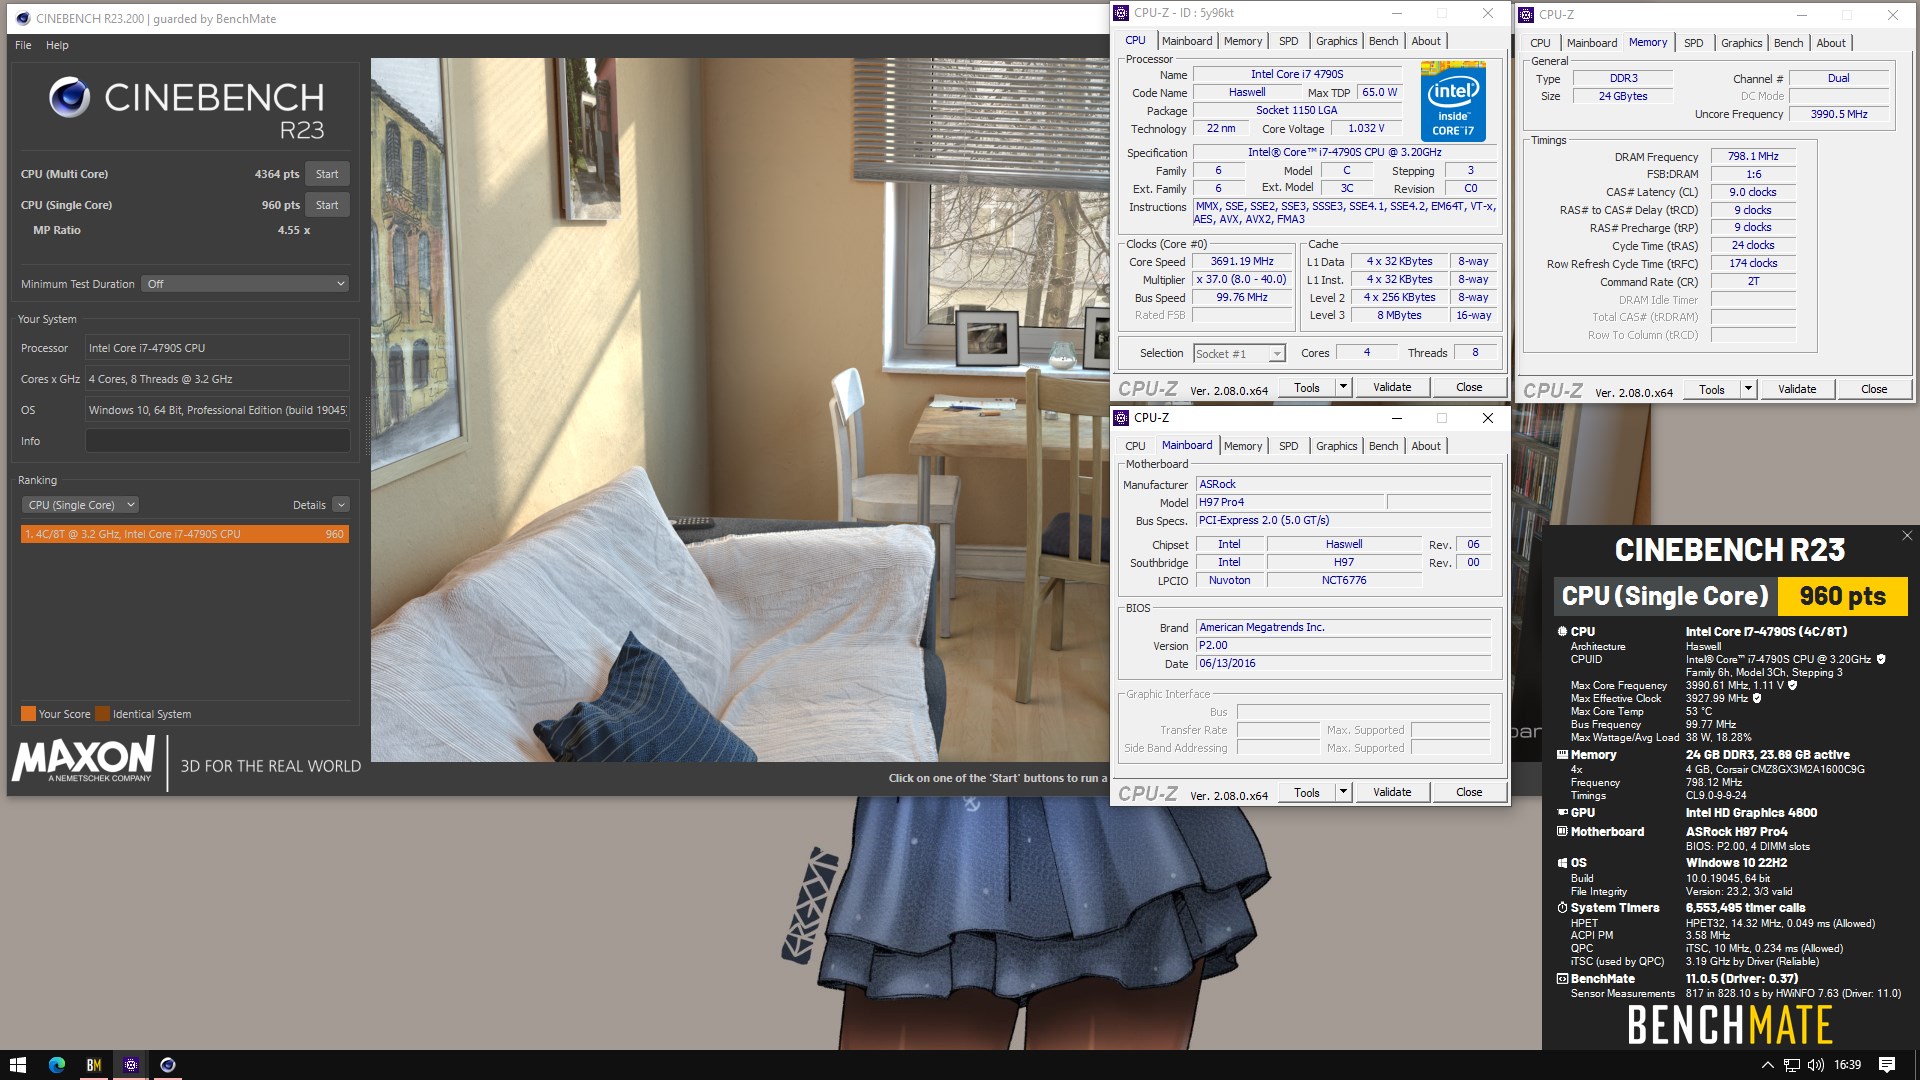Image resolution: width=1920 pixels, height=1080 pixels.
Task: Click Close in CPU-Z 5y96kt window
Action: click(x=1469, y=387)
